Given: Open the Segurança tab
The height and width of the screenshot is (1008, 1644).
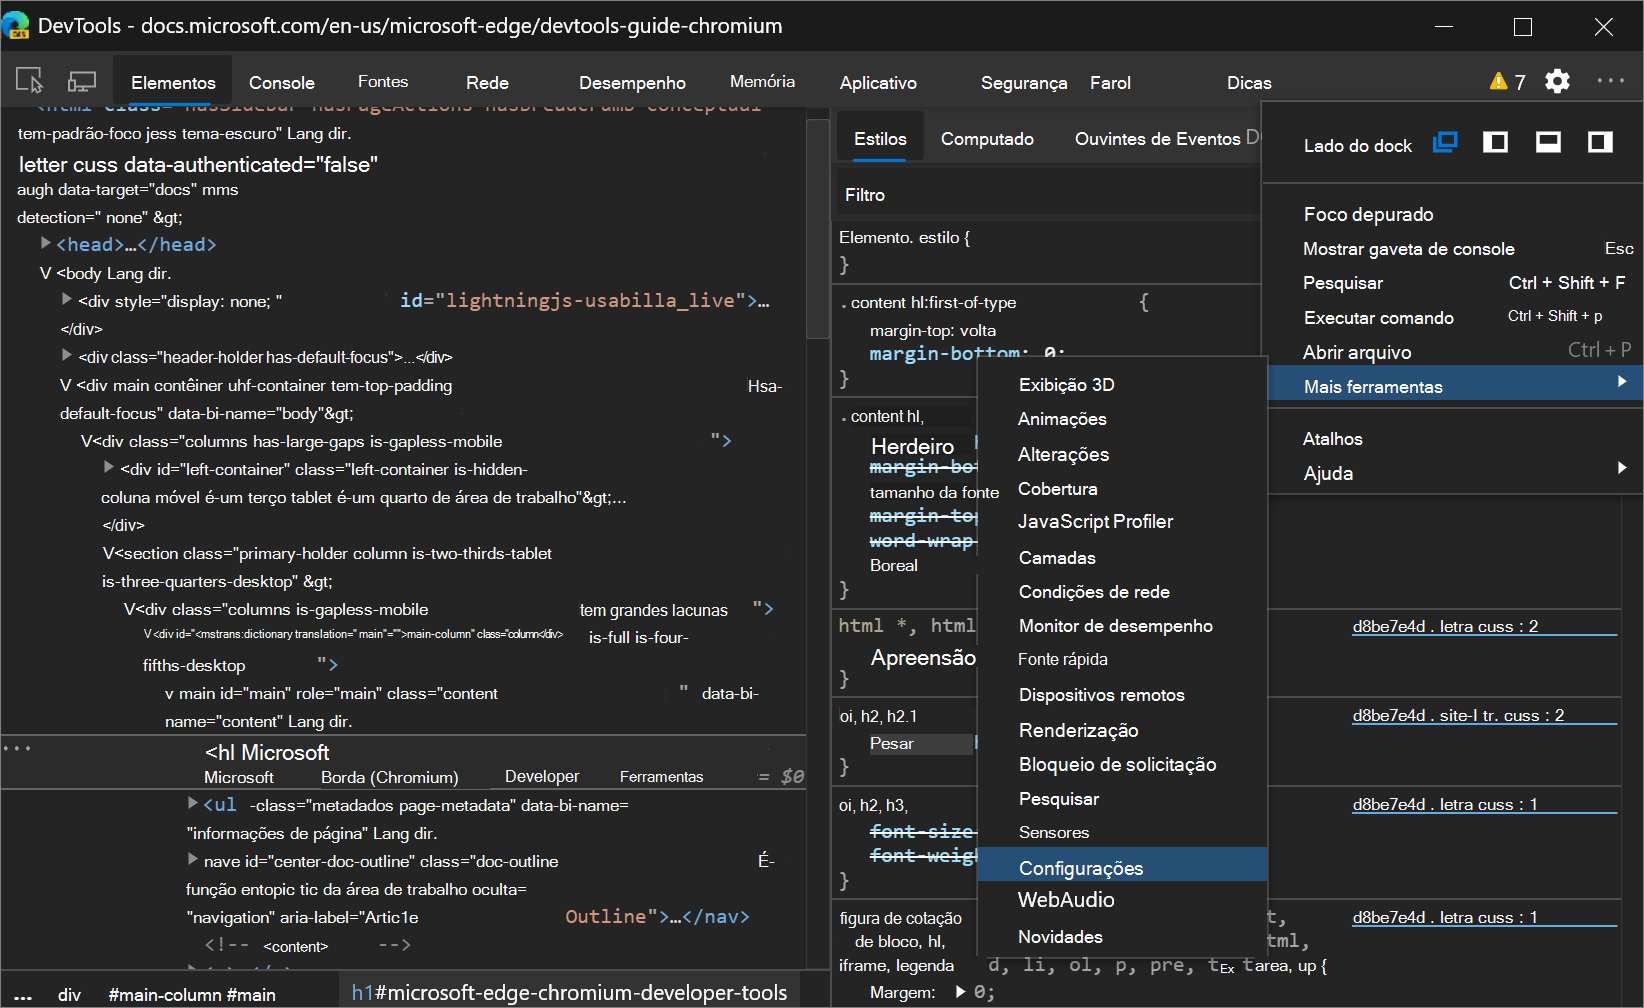Looking at the screenshot, I should 1024,82.
